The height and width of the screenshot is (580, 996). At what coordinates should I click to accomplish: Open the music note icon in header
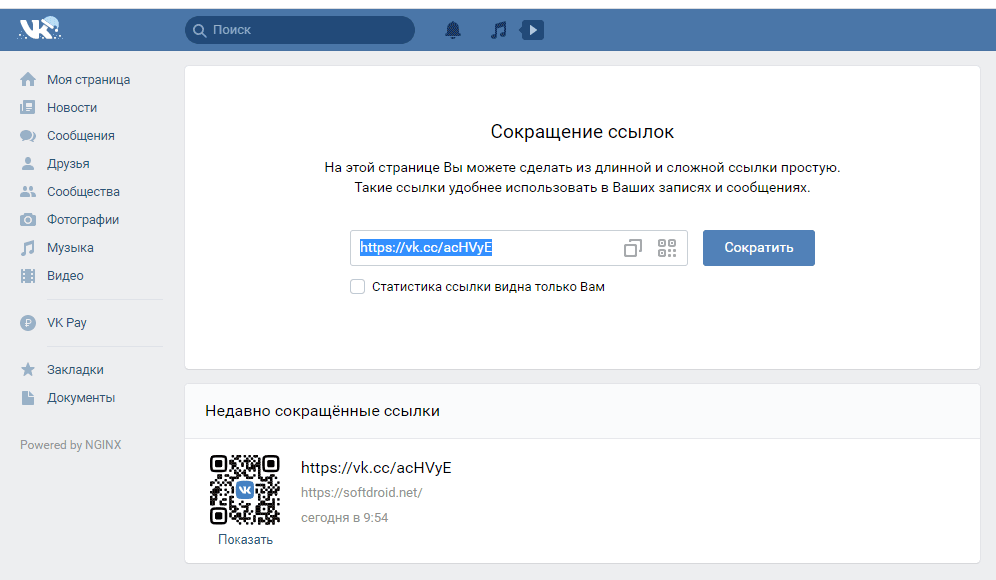tap(499, 30)
